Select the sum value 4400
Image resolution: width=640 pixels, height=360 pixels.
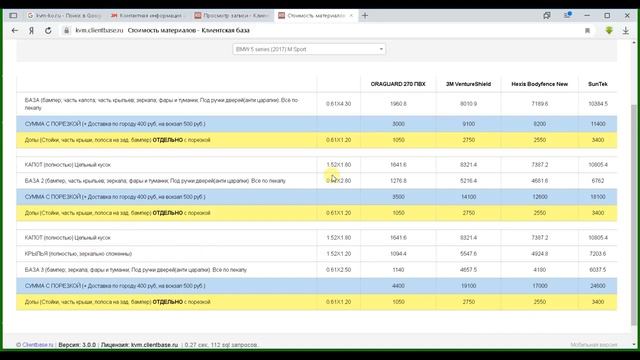398,286
